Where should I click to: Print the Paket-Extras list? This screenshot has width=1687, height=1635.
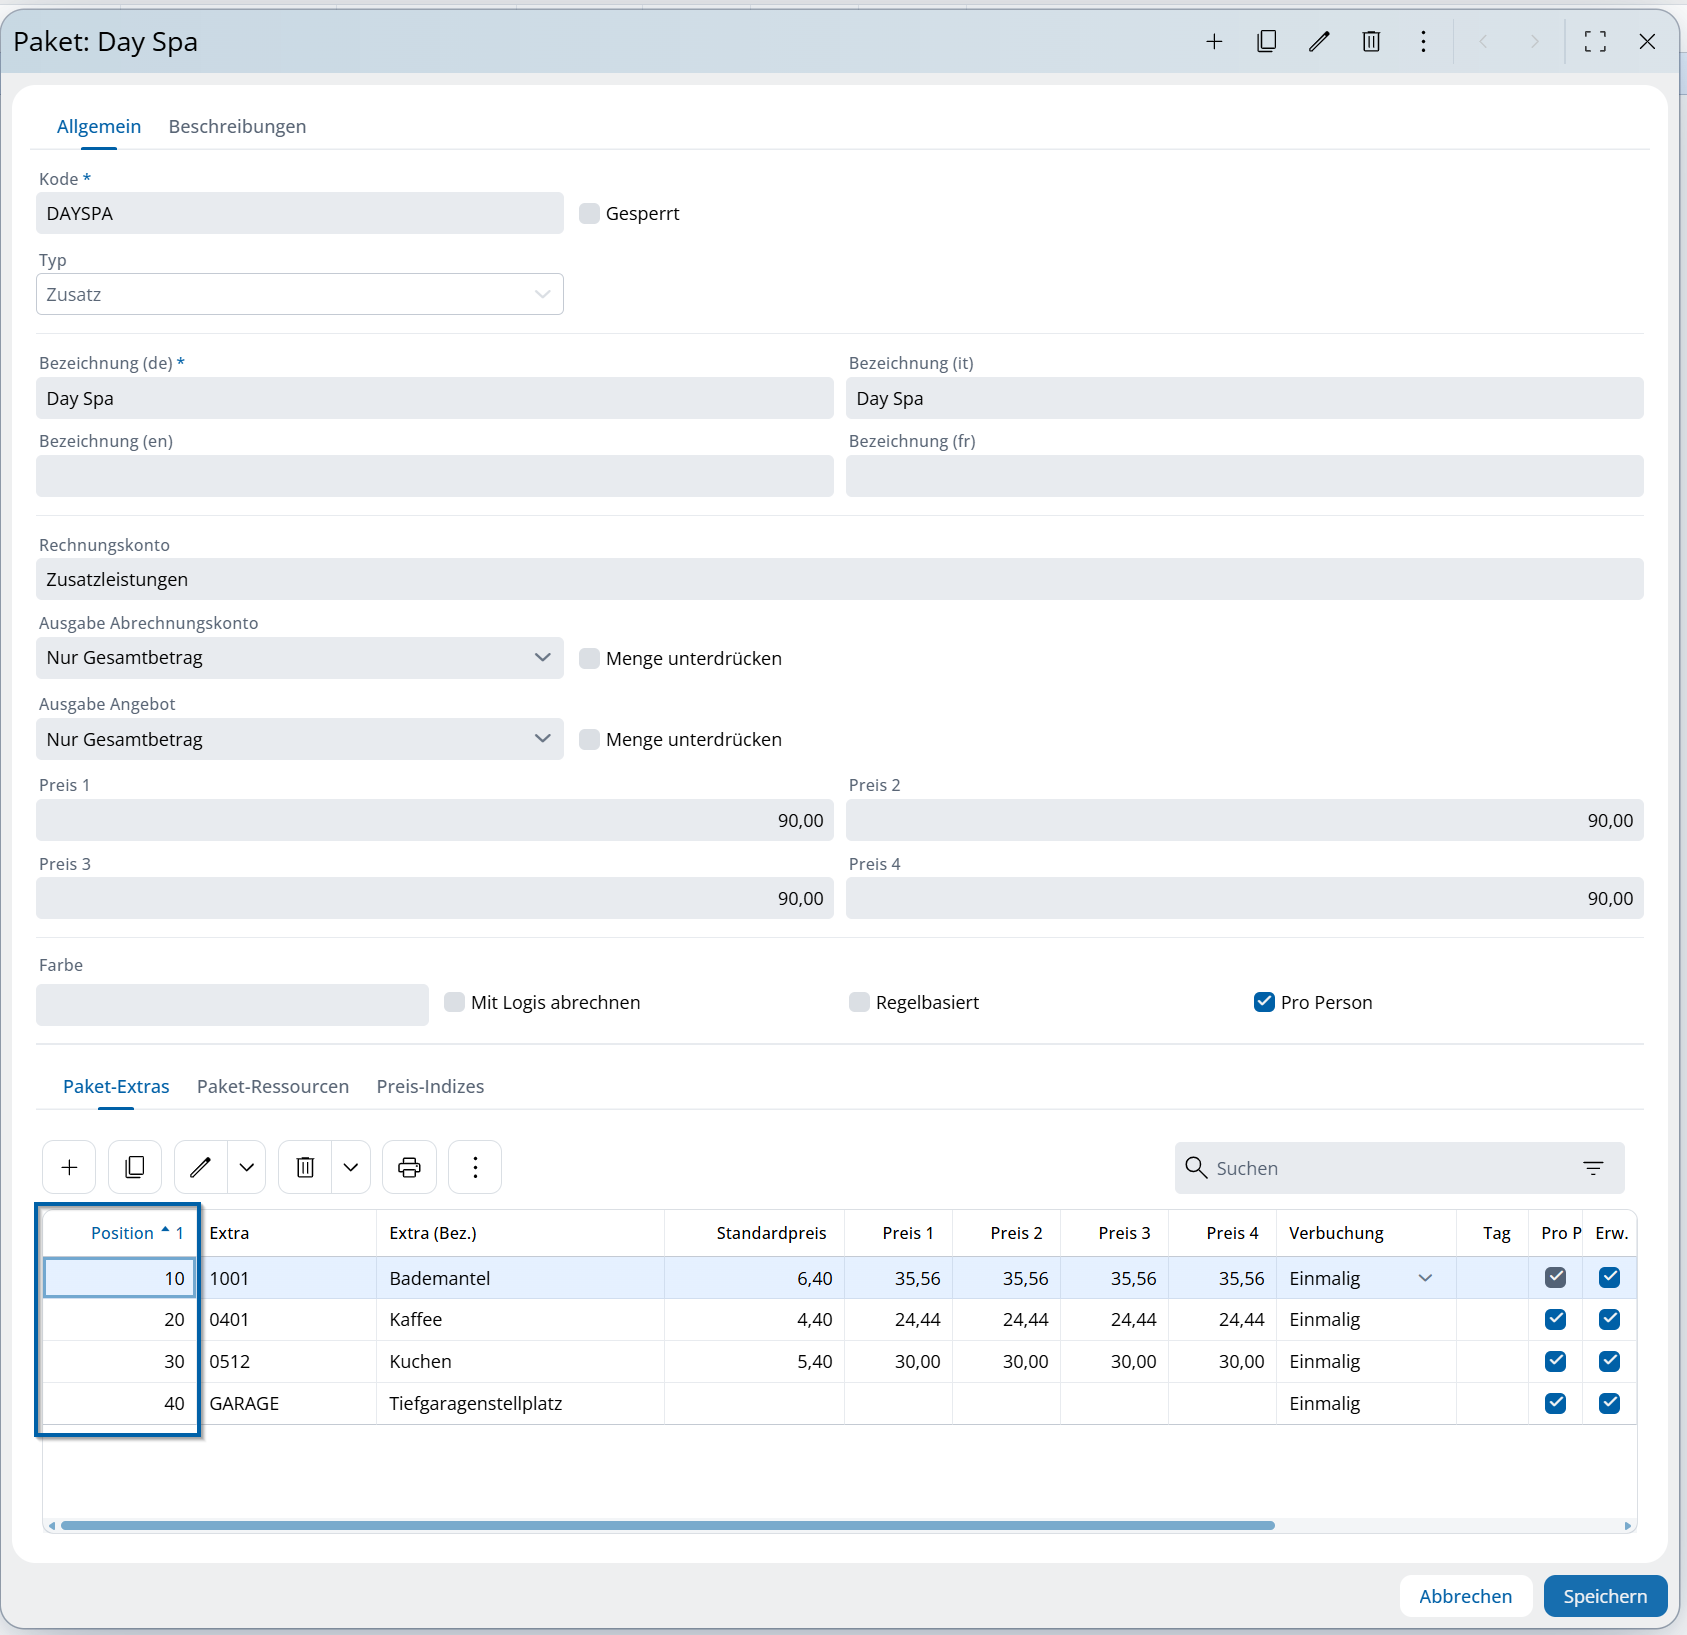[409, 1167]
